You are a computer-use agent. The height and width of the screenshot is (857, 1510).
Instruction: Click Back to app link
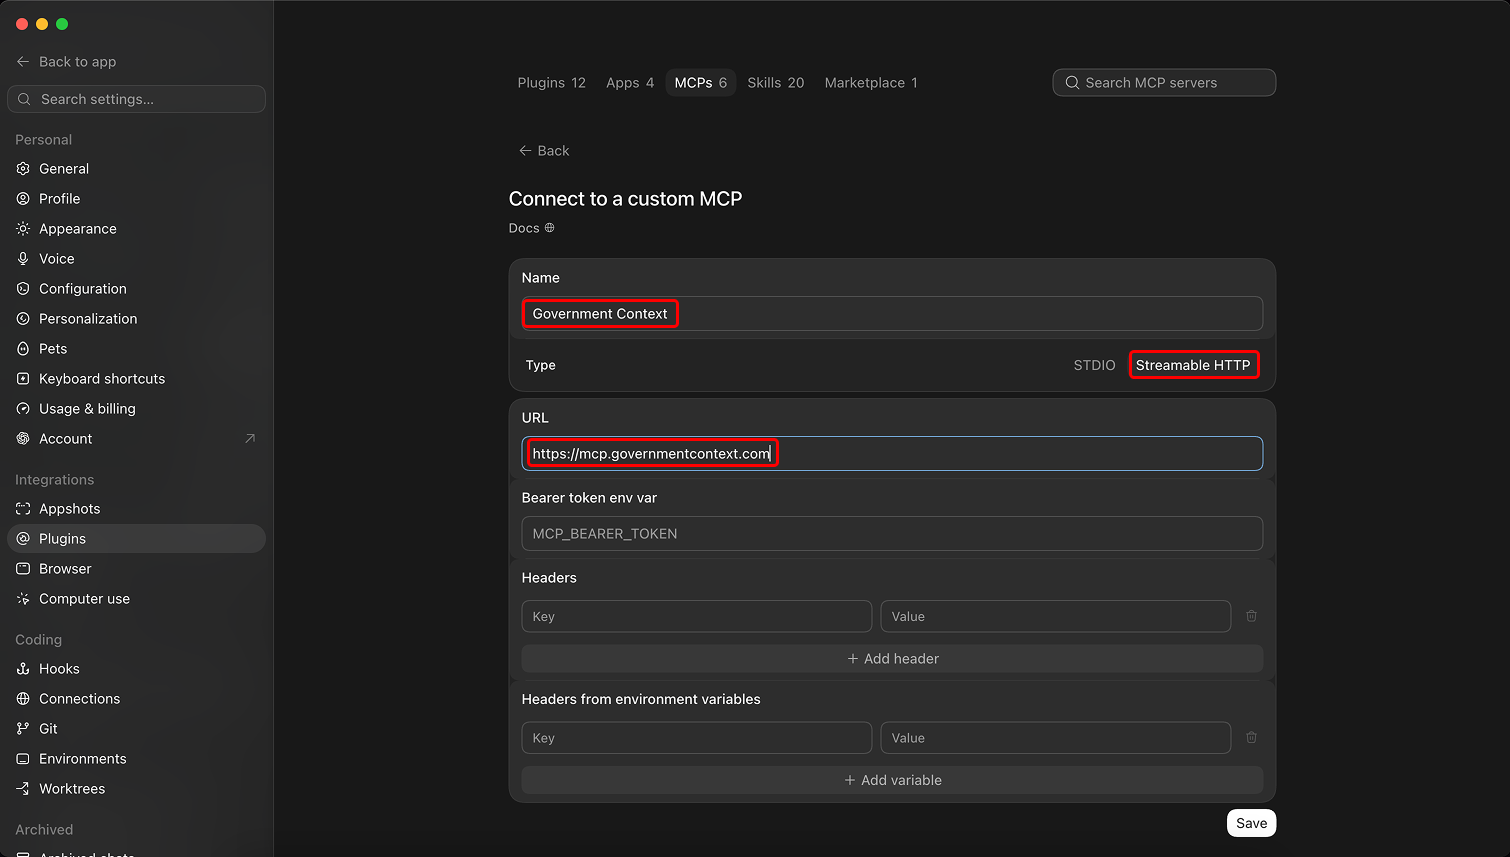pos(67,62)
